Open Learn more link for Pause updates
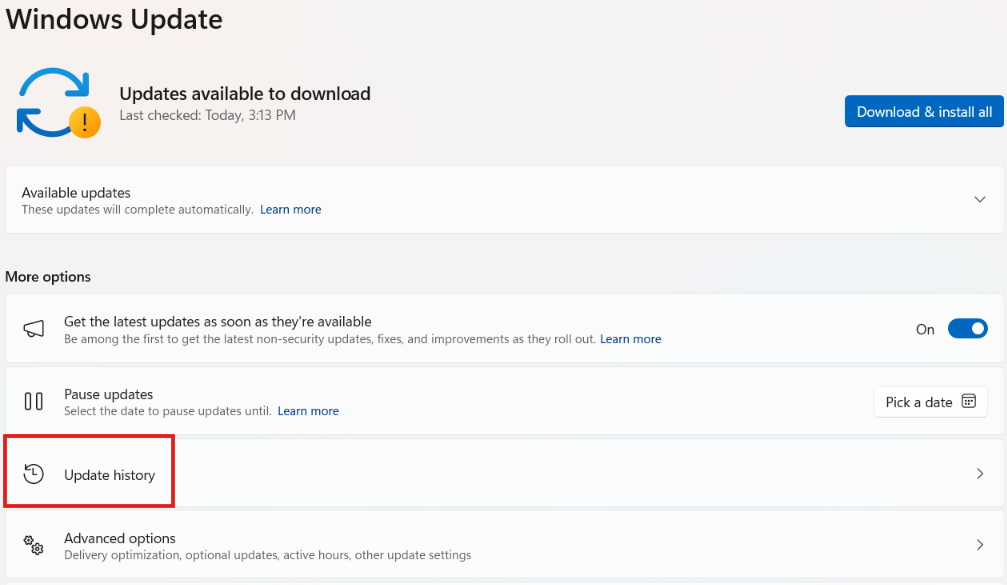This screenshot has height=585, width=1007. pyautogui.click(x=308, y=411)
